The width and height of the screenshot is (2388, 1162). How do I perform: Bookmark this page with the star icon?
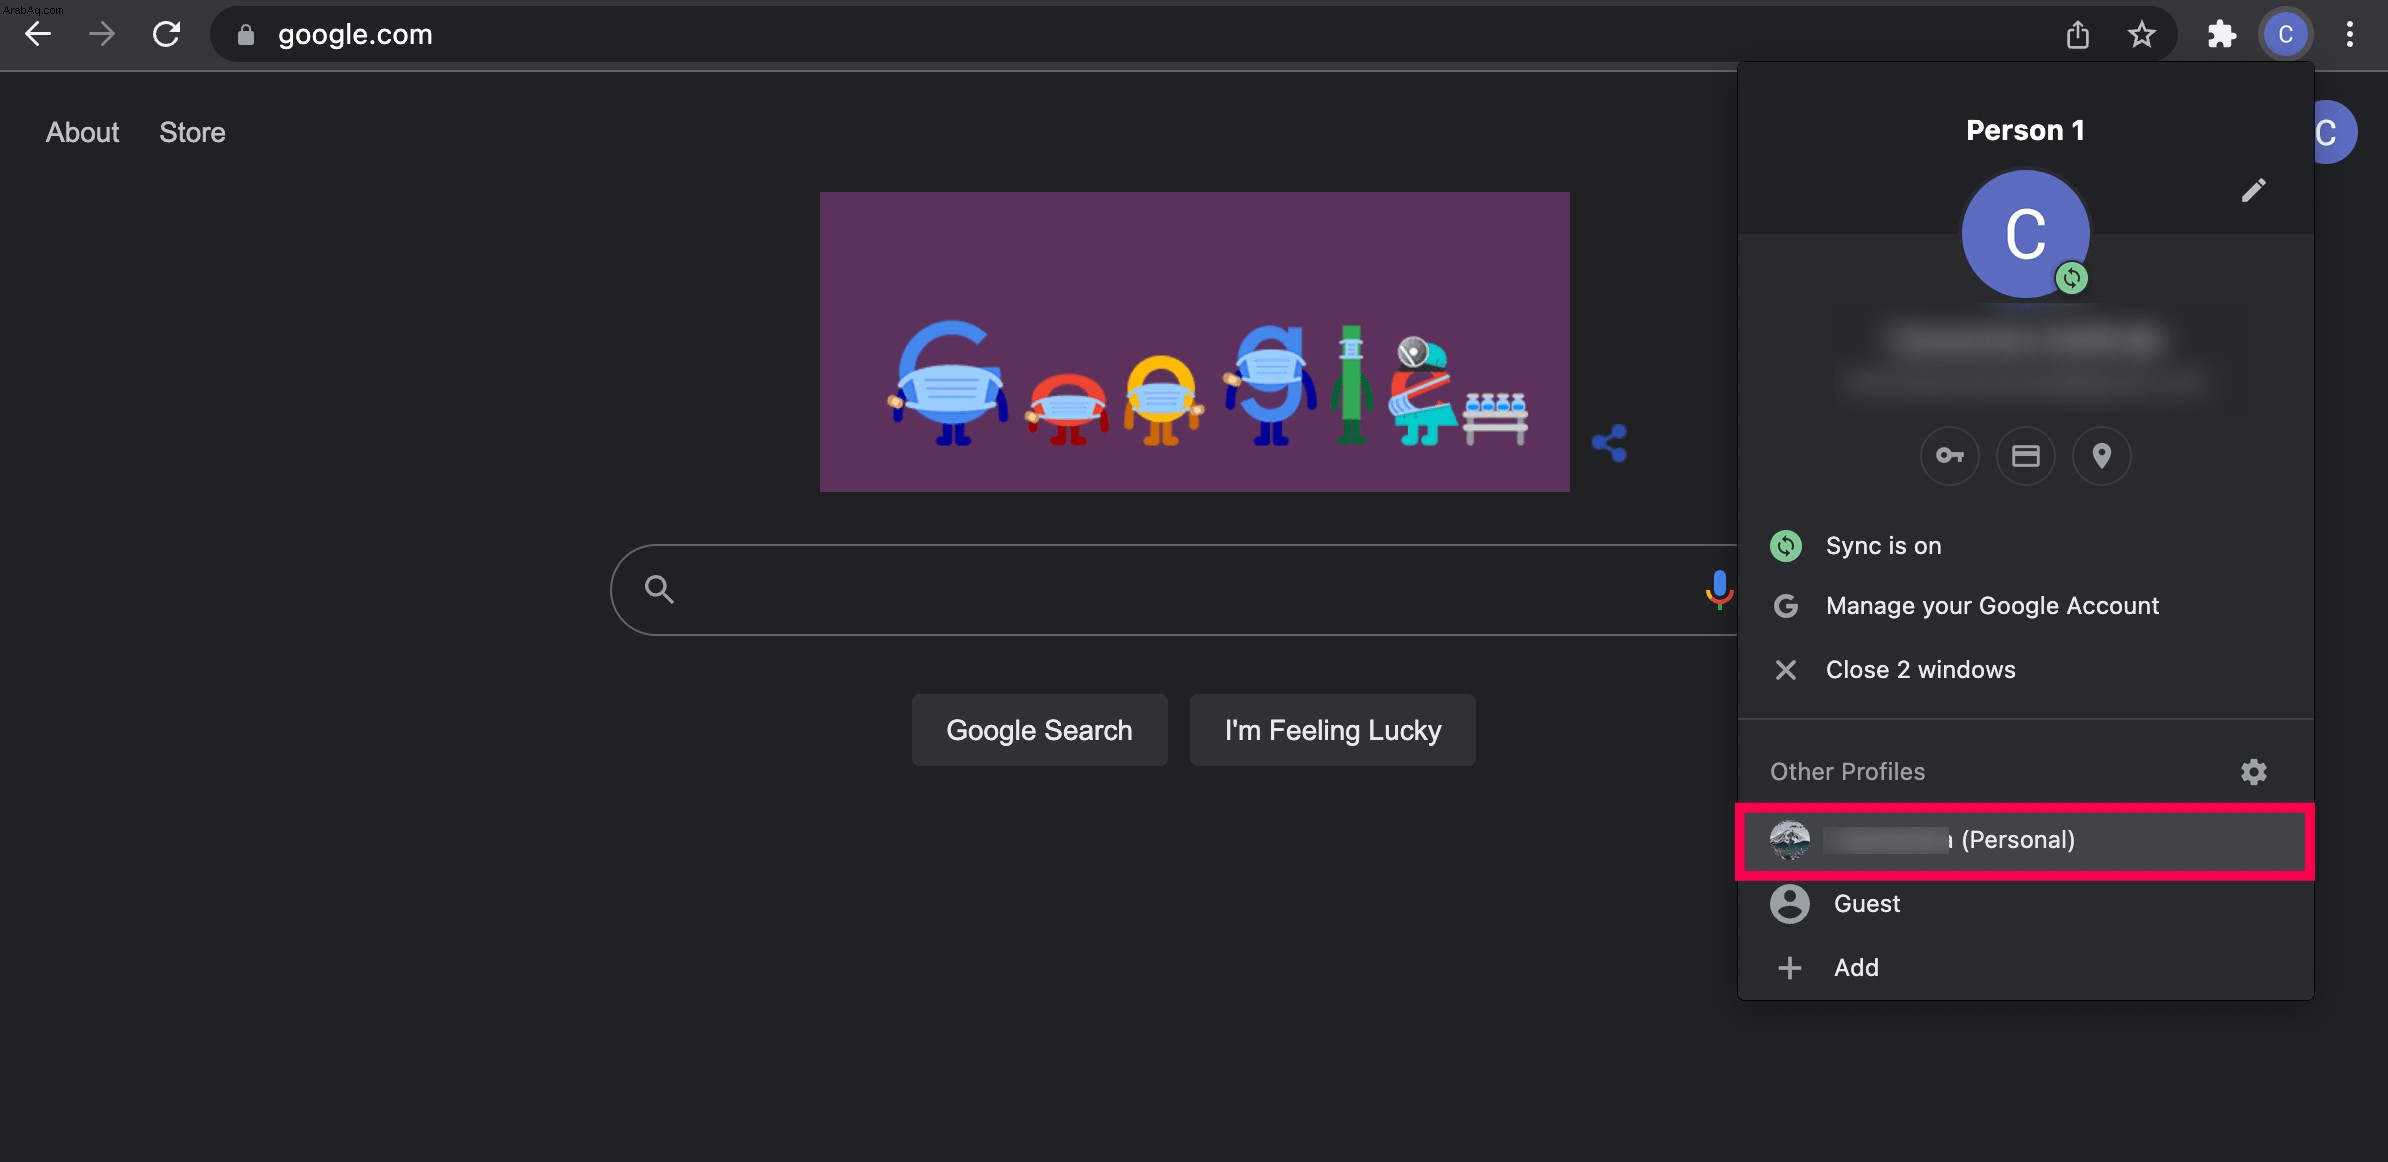2141,35
